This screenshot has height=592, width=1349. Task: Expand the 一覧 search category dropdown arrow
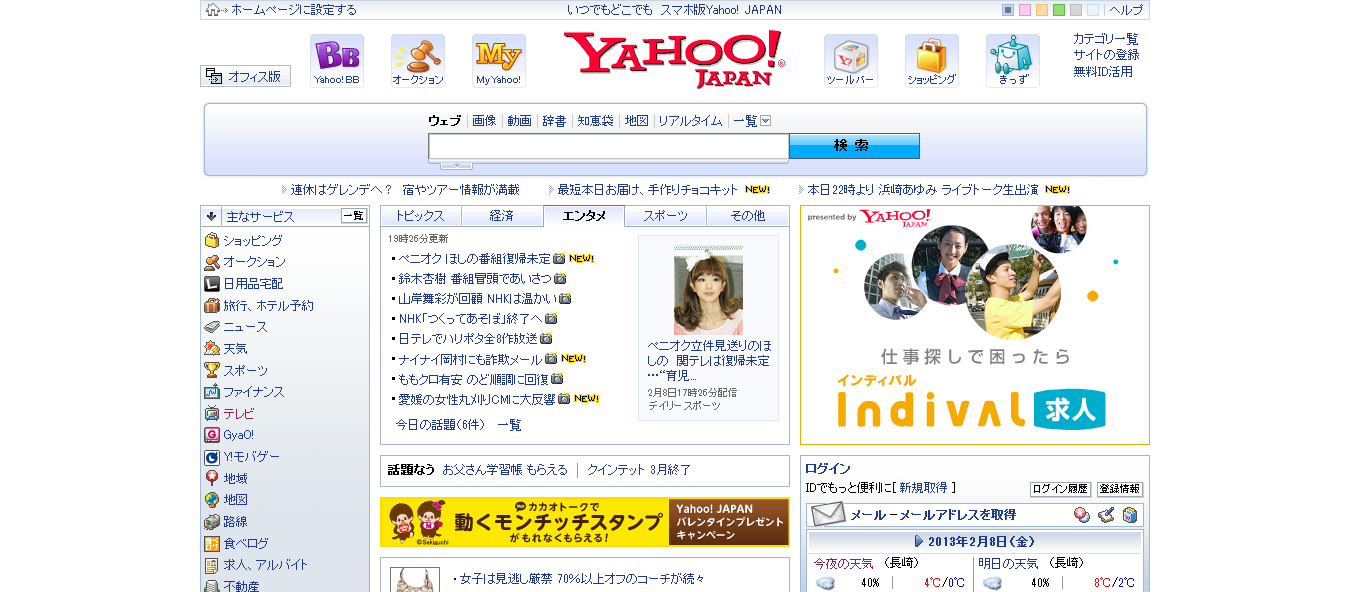click(x=766, y=121)
